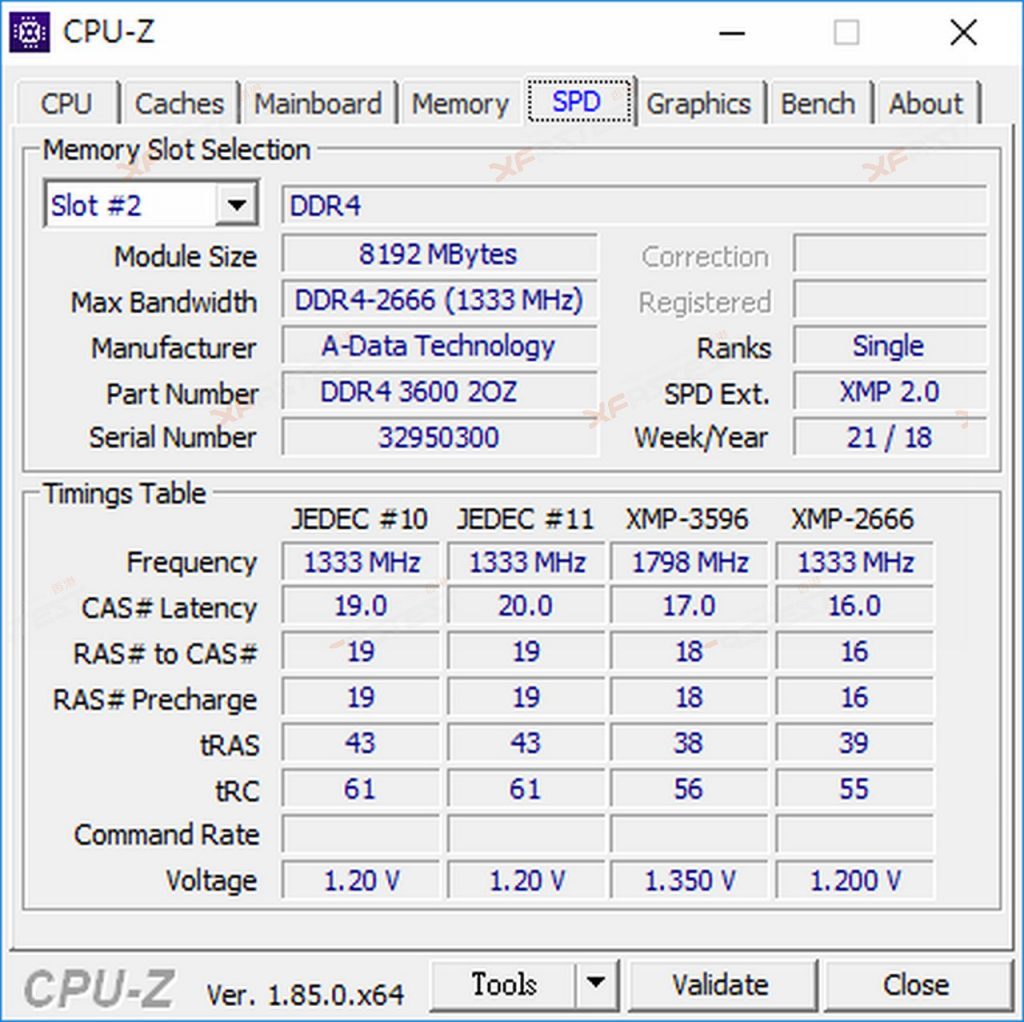Click the Validate button
This screenshot has height=1022, width=1024.
721,984
